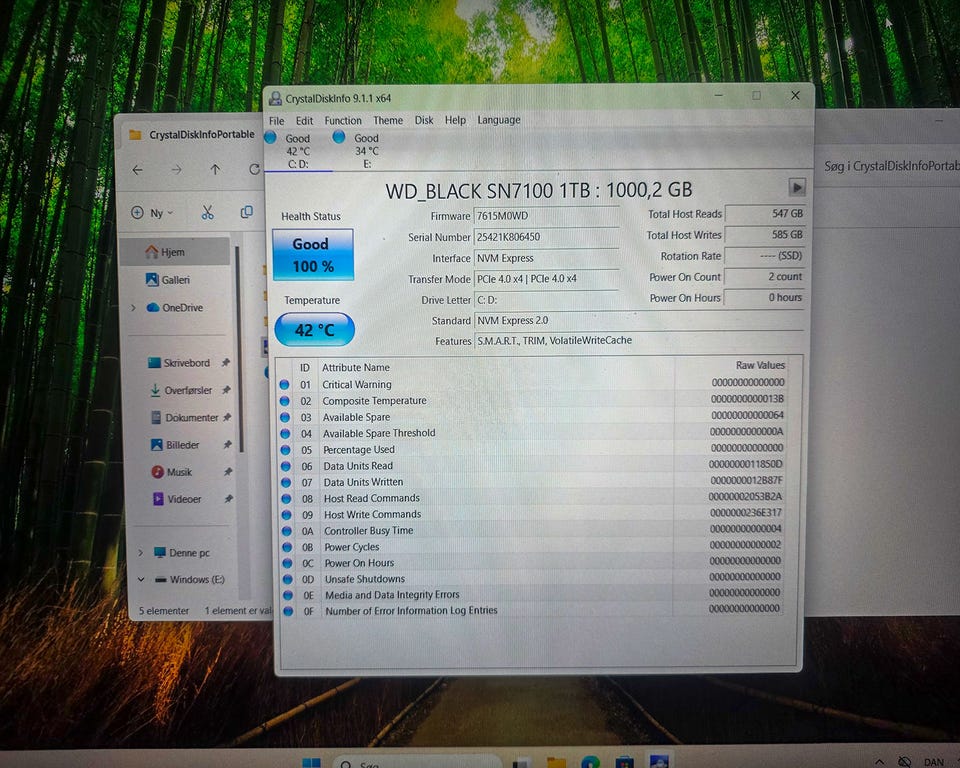Open the Ny (New) dropdown in Explorer
The image size is (960, 768).
pos(152,213)
